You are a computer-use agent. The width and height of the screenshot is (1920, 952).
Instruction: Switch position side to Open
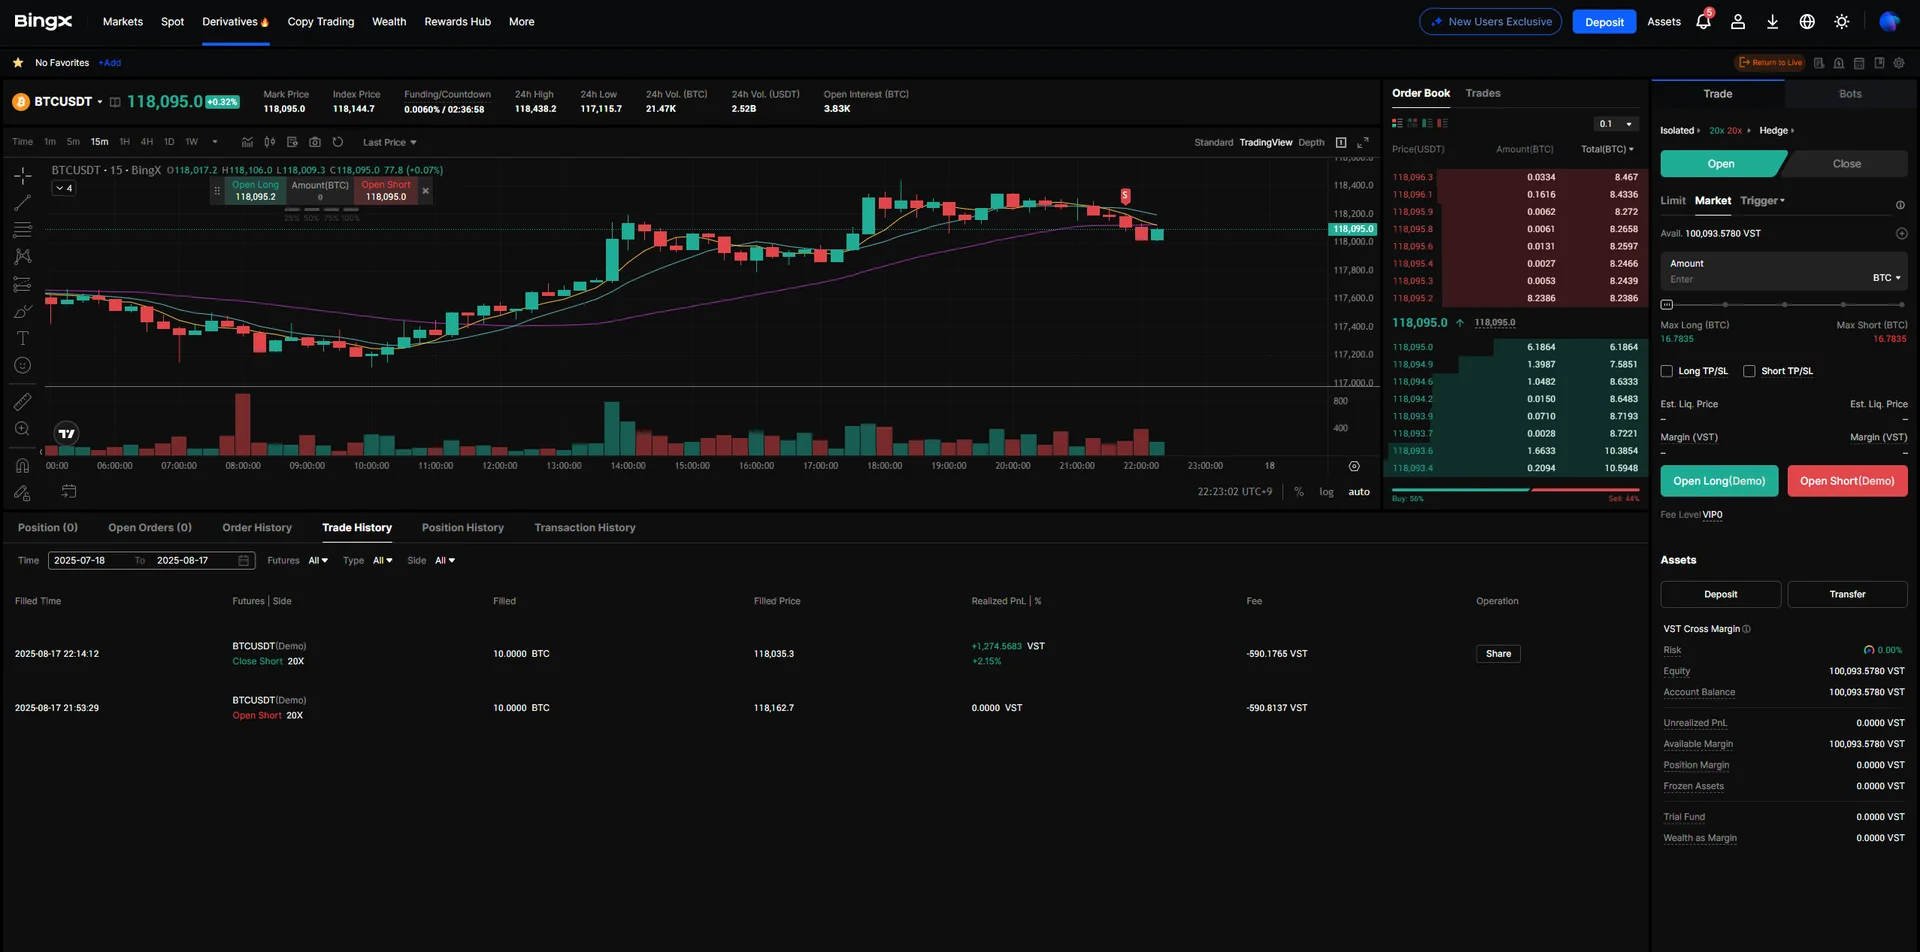point(1722,164)
